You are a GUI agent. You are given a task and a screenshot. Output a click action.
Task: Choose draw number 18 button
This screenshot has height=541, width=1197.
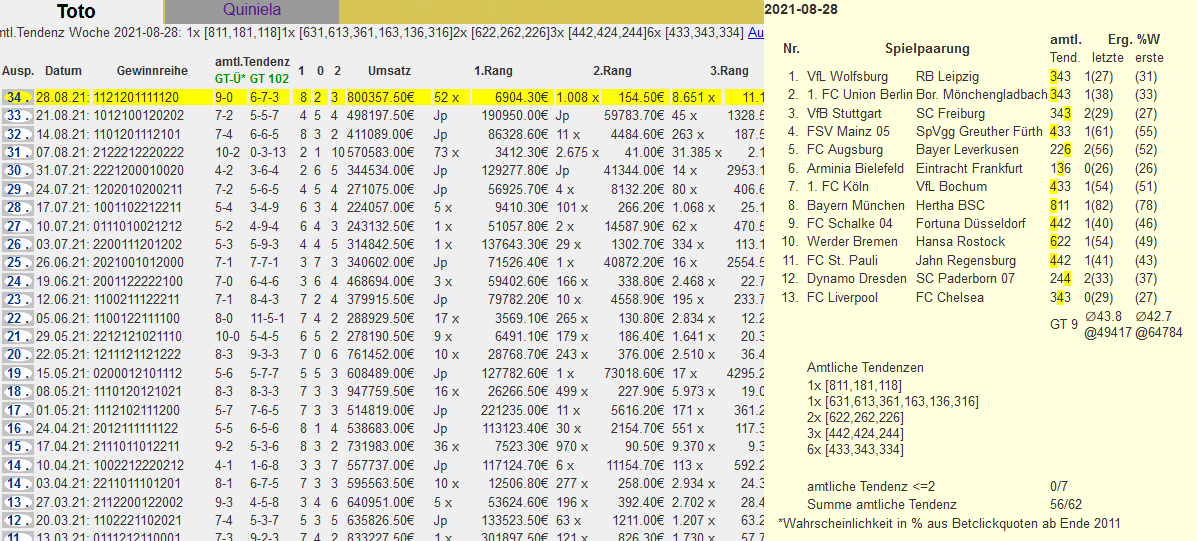click(x=18, y=391)
